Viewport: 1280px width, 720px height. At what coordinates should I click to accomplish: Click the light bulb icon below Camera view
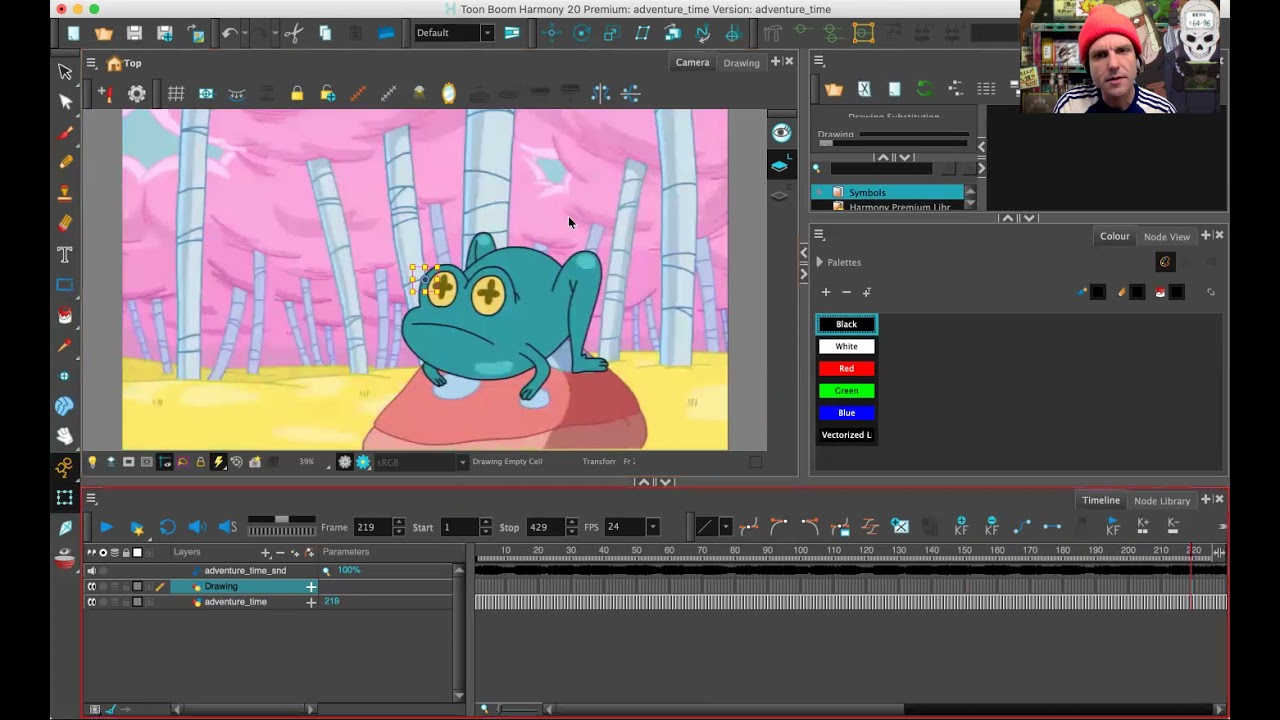[92, 462]
